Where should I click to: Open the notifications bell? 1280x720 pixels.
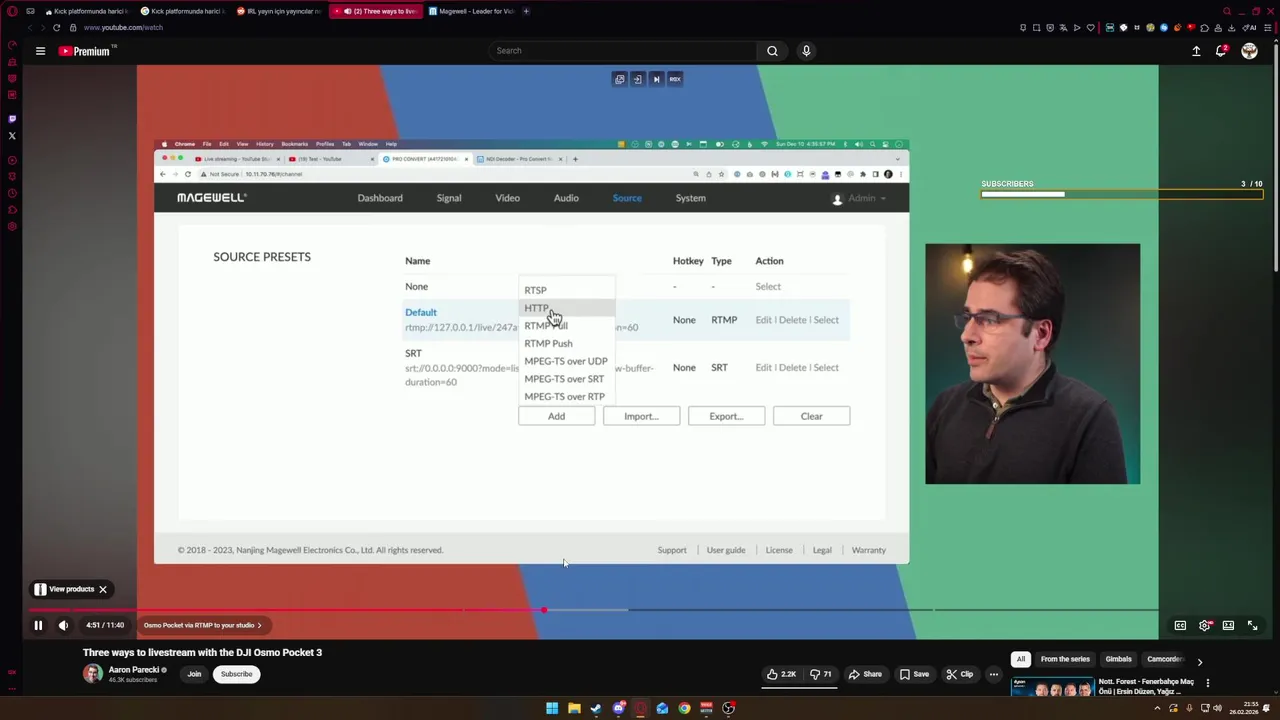(x=1221, y=51)
